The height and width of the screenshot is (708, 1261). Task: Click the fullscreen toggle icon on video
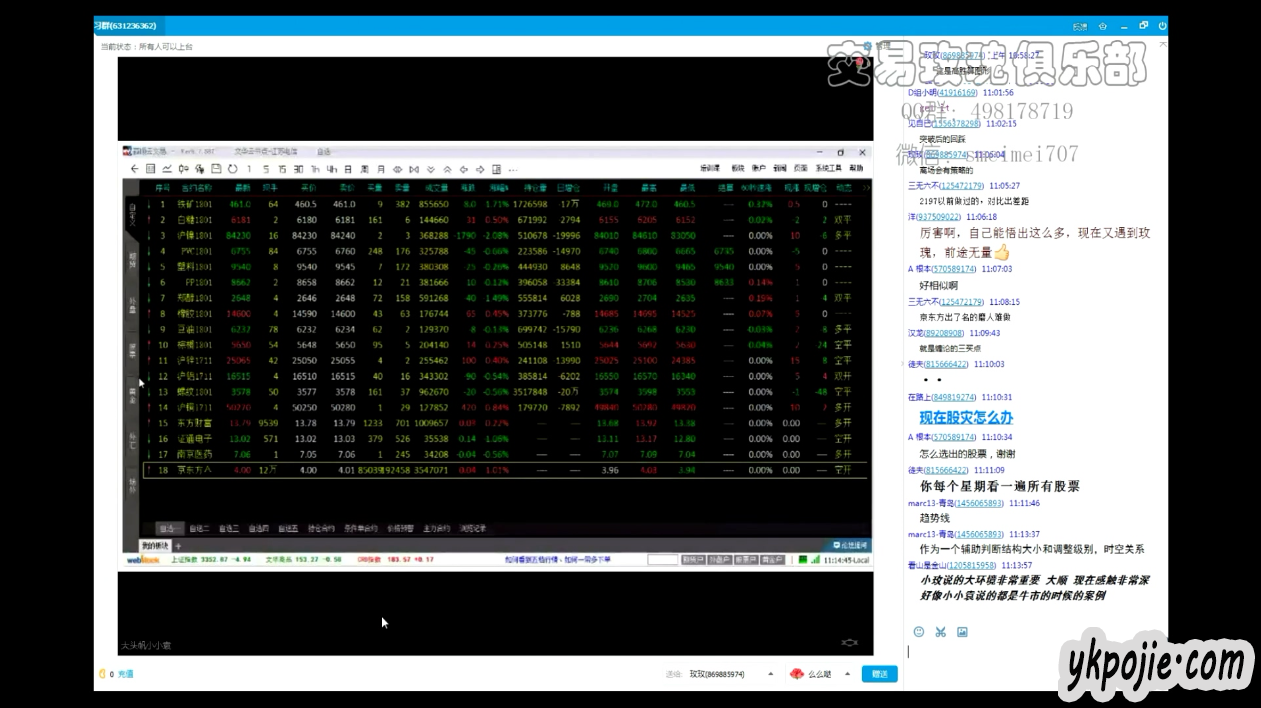tap(849, 642)
